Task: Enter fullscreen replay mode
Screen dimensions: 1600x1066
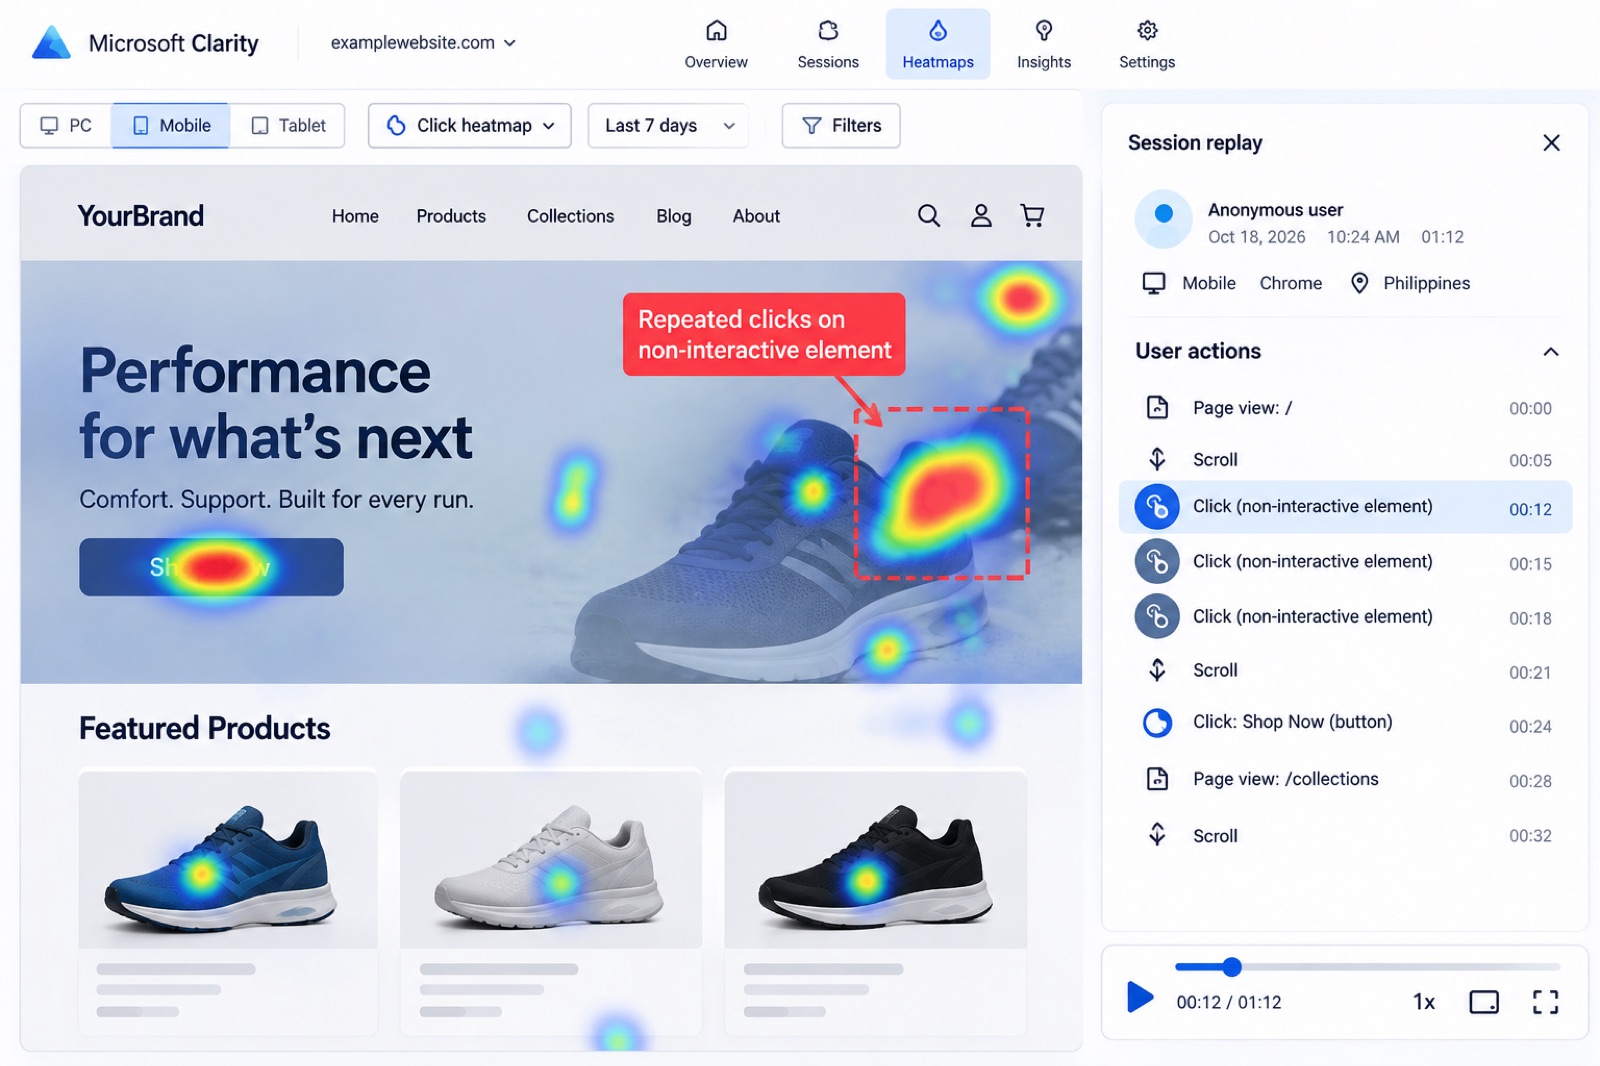Action: (1545, 1002)
